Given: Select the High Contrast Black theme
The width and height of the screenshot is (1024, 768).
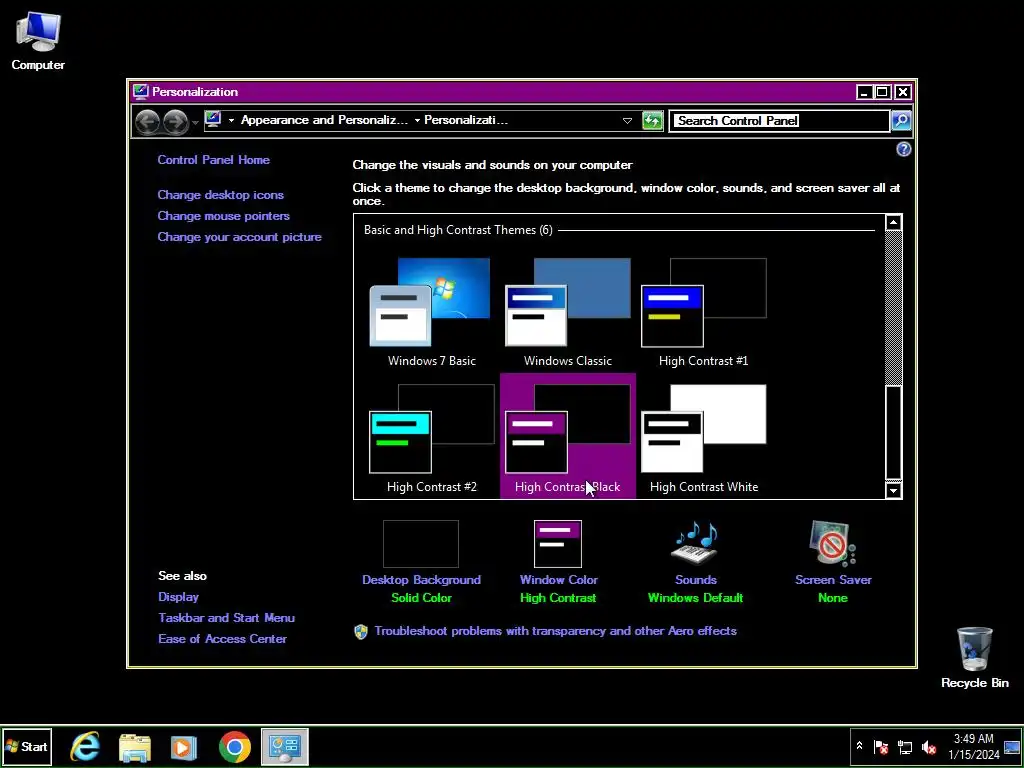Looking at the screenshot, I should (x=568, y=436).
